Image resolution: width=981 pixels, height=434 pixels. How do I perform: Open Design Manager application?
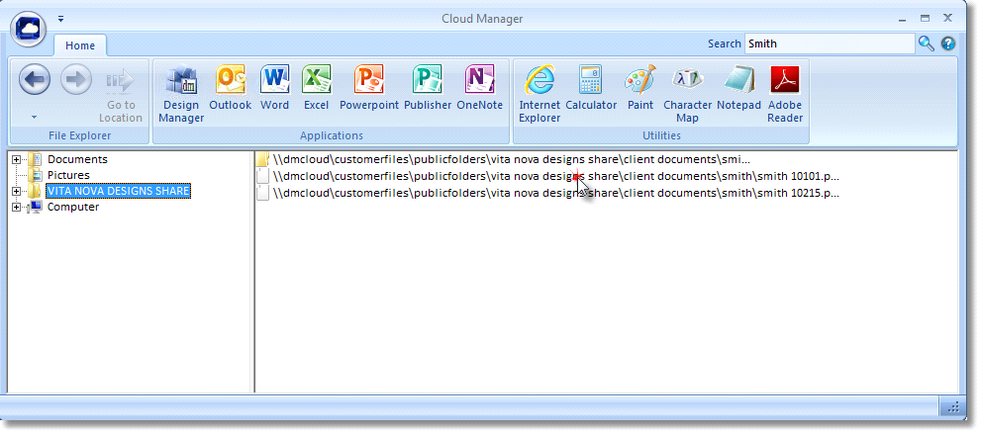[181, 93]
